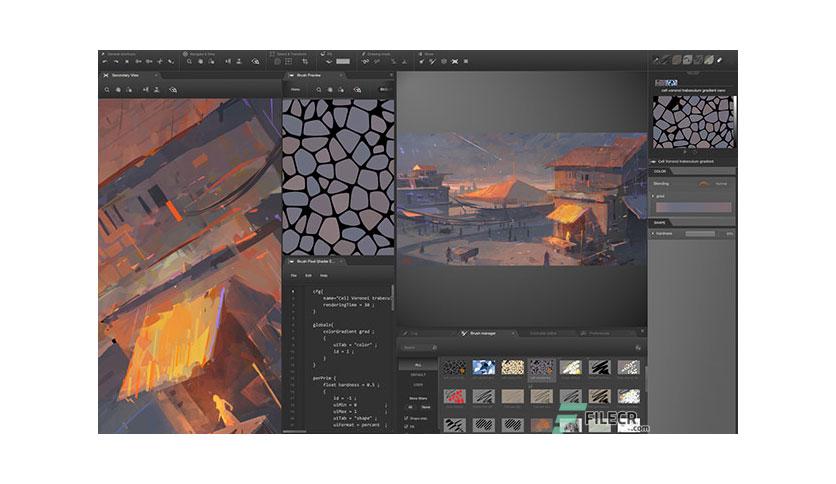This screenshot has height=484, width=836.
Task: Click the search icon beside brush manager search
Action: (435, 348)
